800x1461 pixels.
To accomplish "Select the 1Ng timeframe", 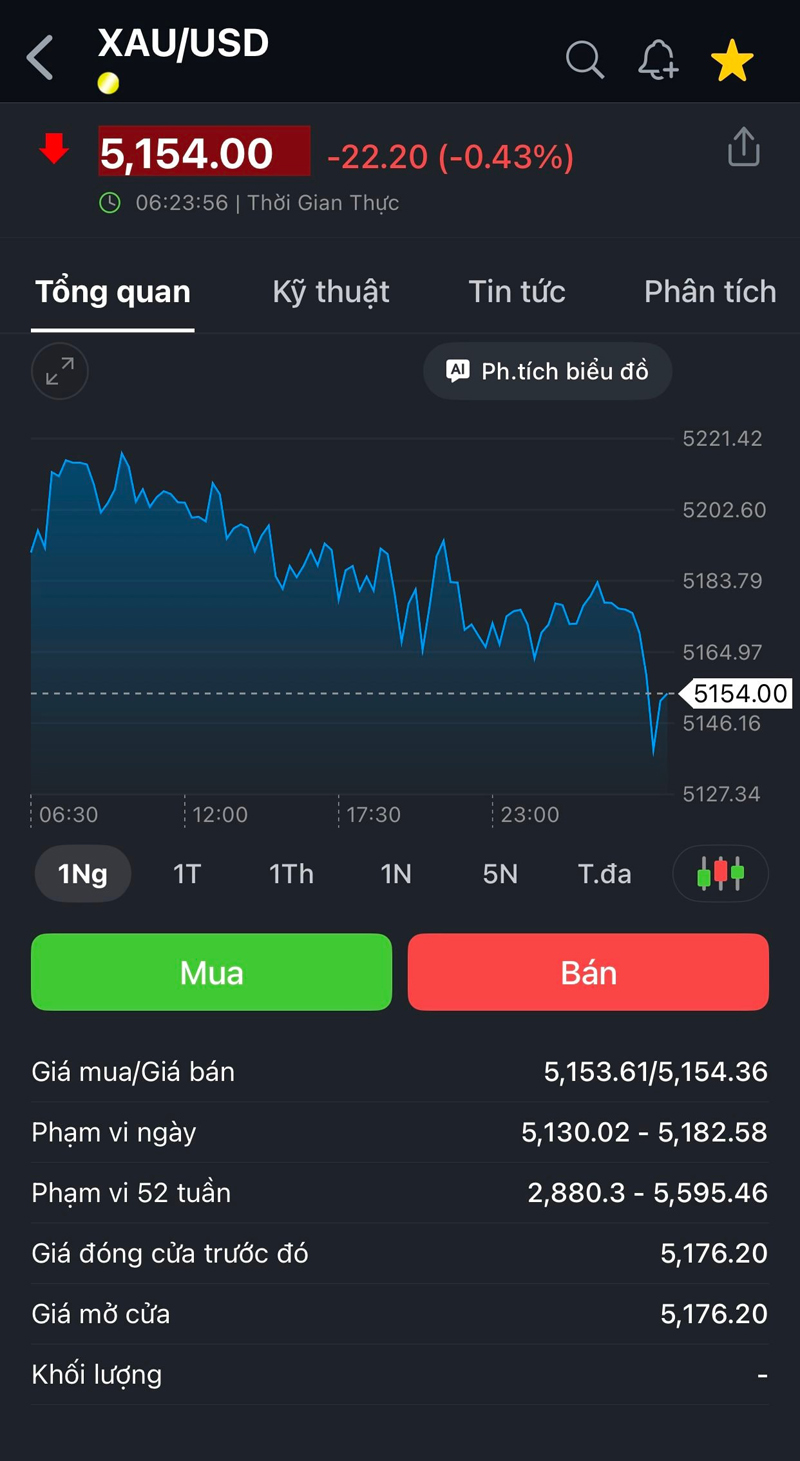I will [x=83, y=874].
